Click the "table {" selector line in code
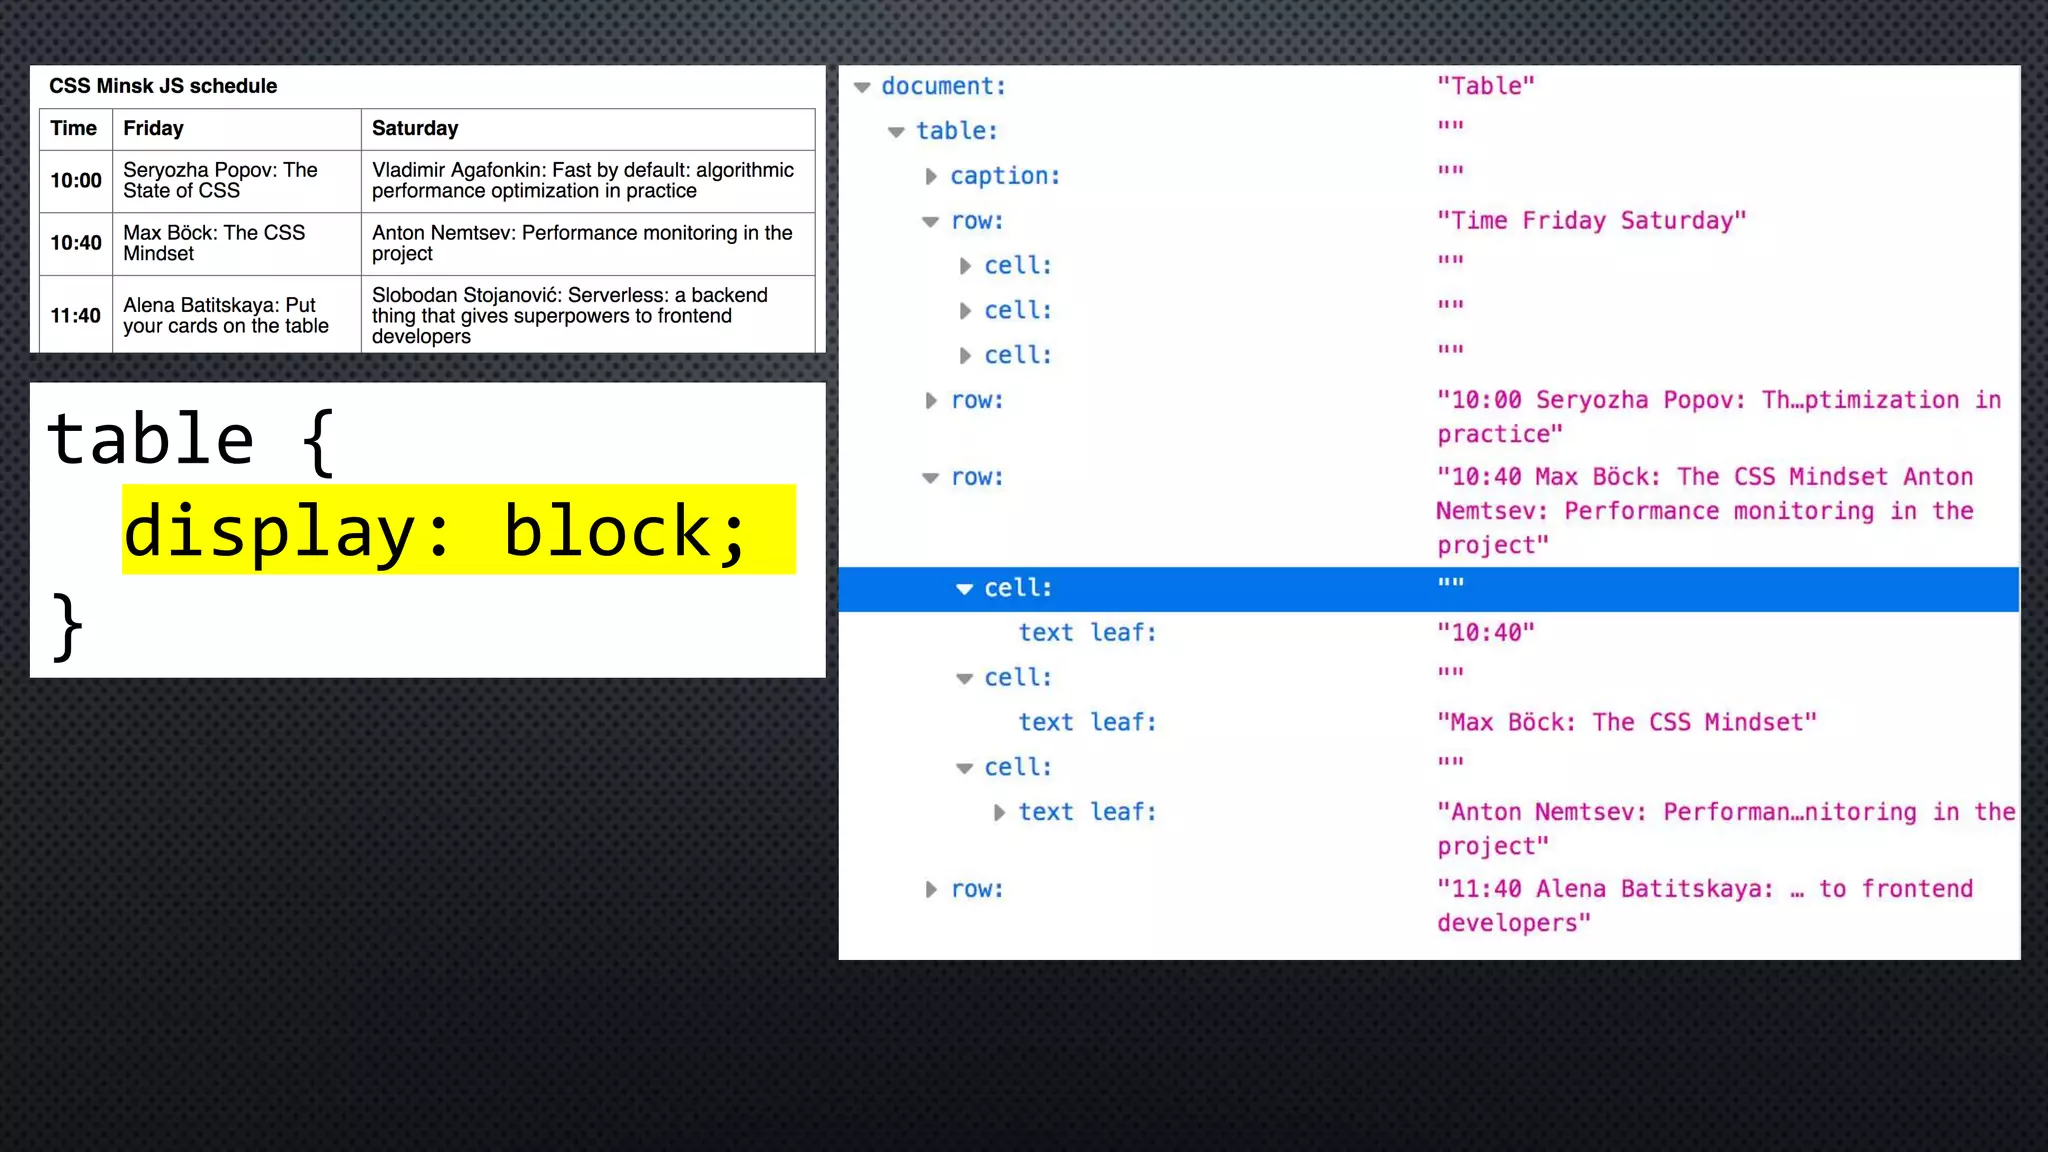Image resolution: width=2048 pixels, height=1152 pixels. pos(191,440)
